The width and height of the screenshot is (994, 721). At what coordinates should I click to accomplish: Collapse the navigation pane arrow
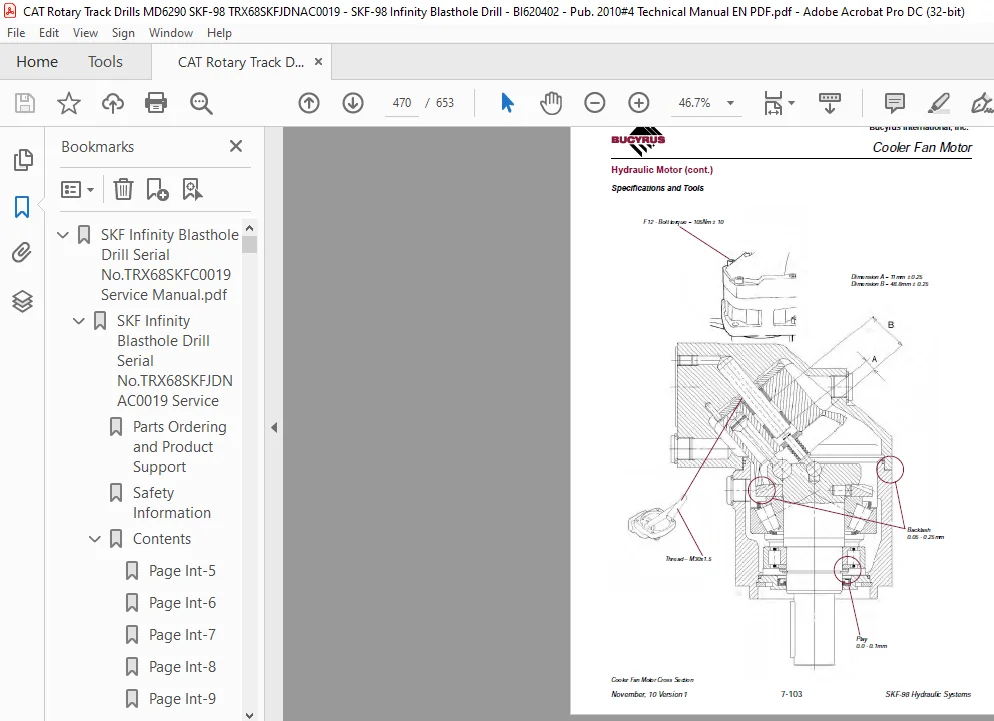click(x=274, y=427)
